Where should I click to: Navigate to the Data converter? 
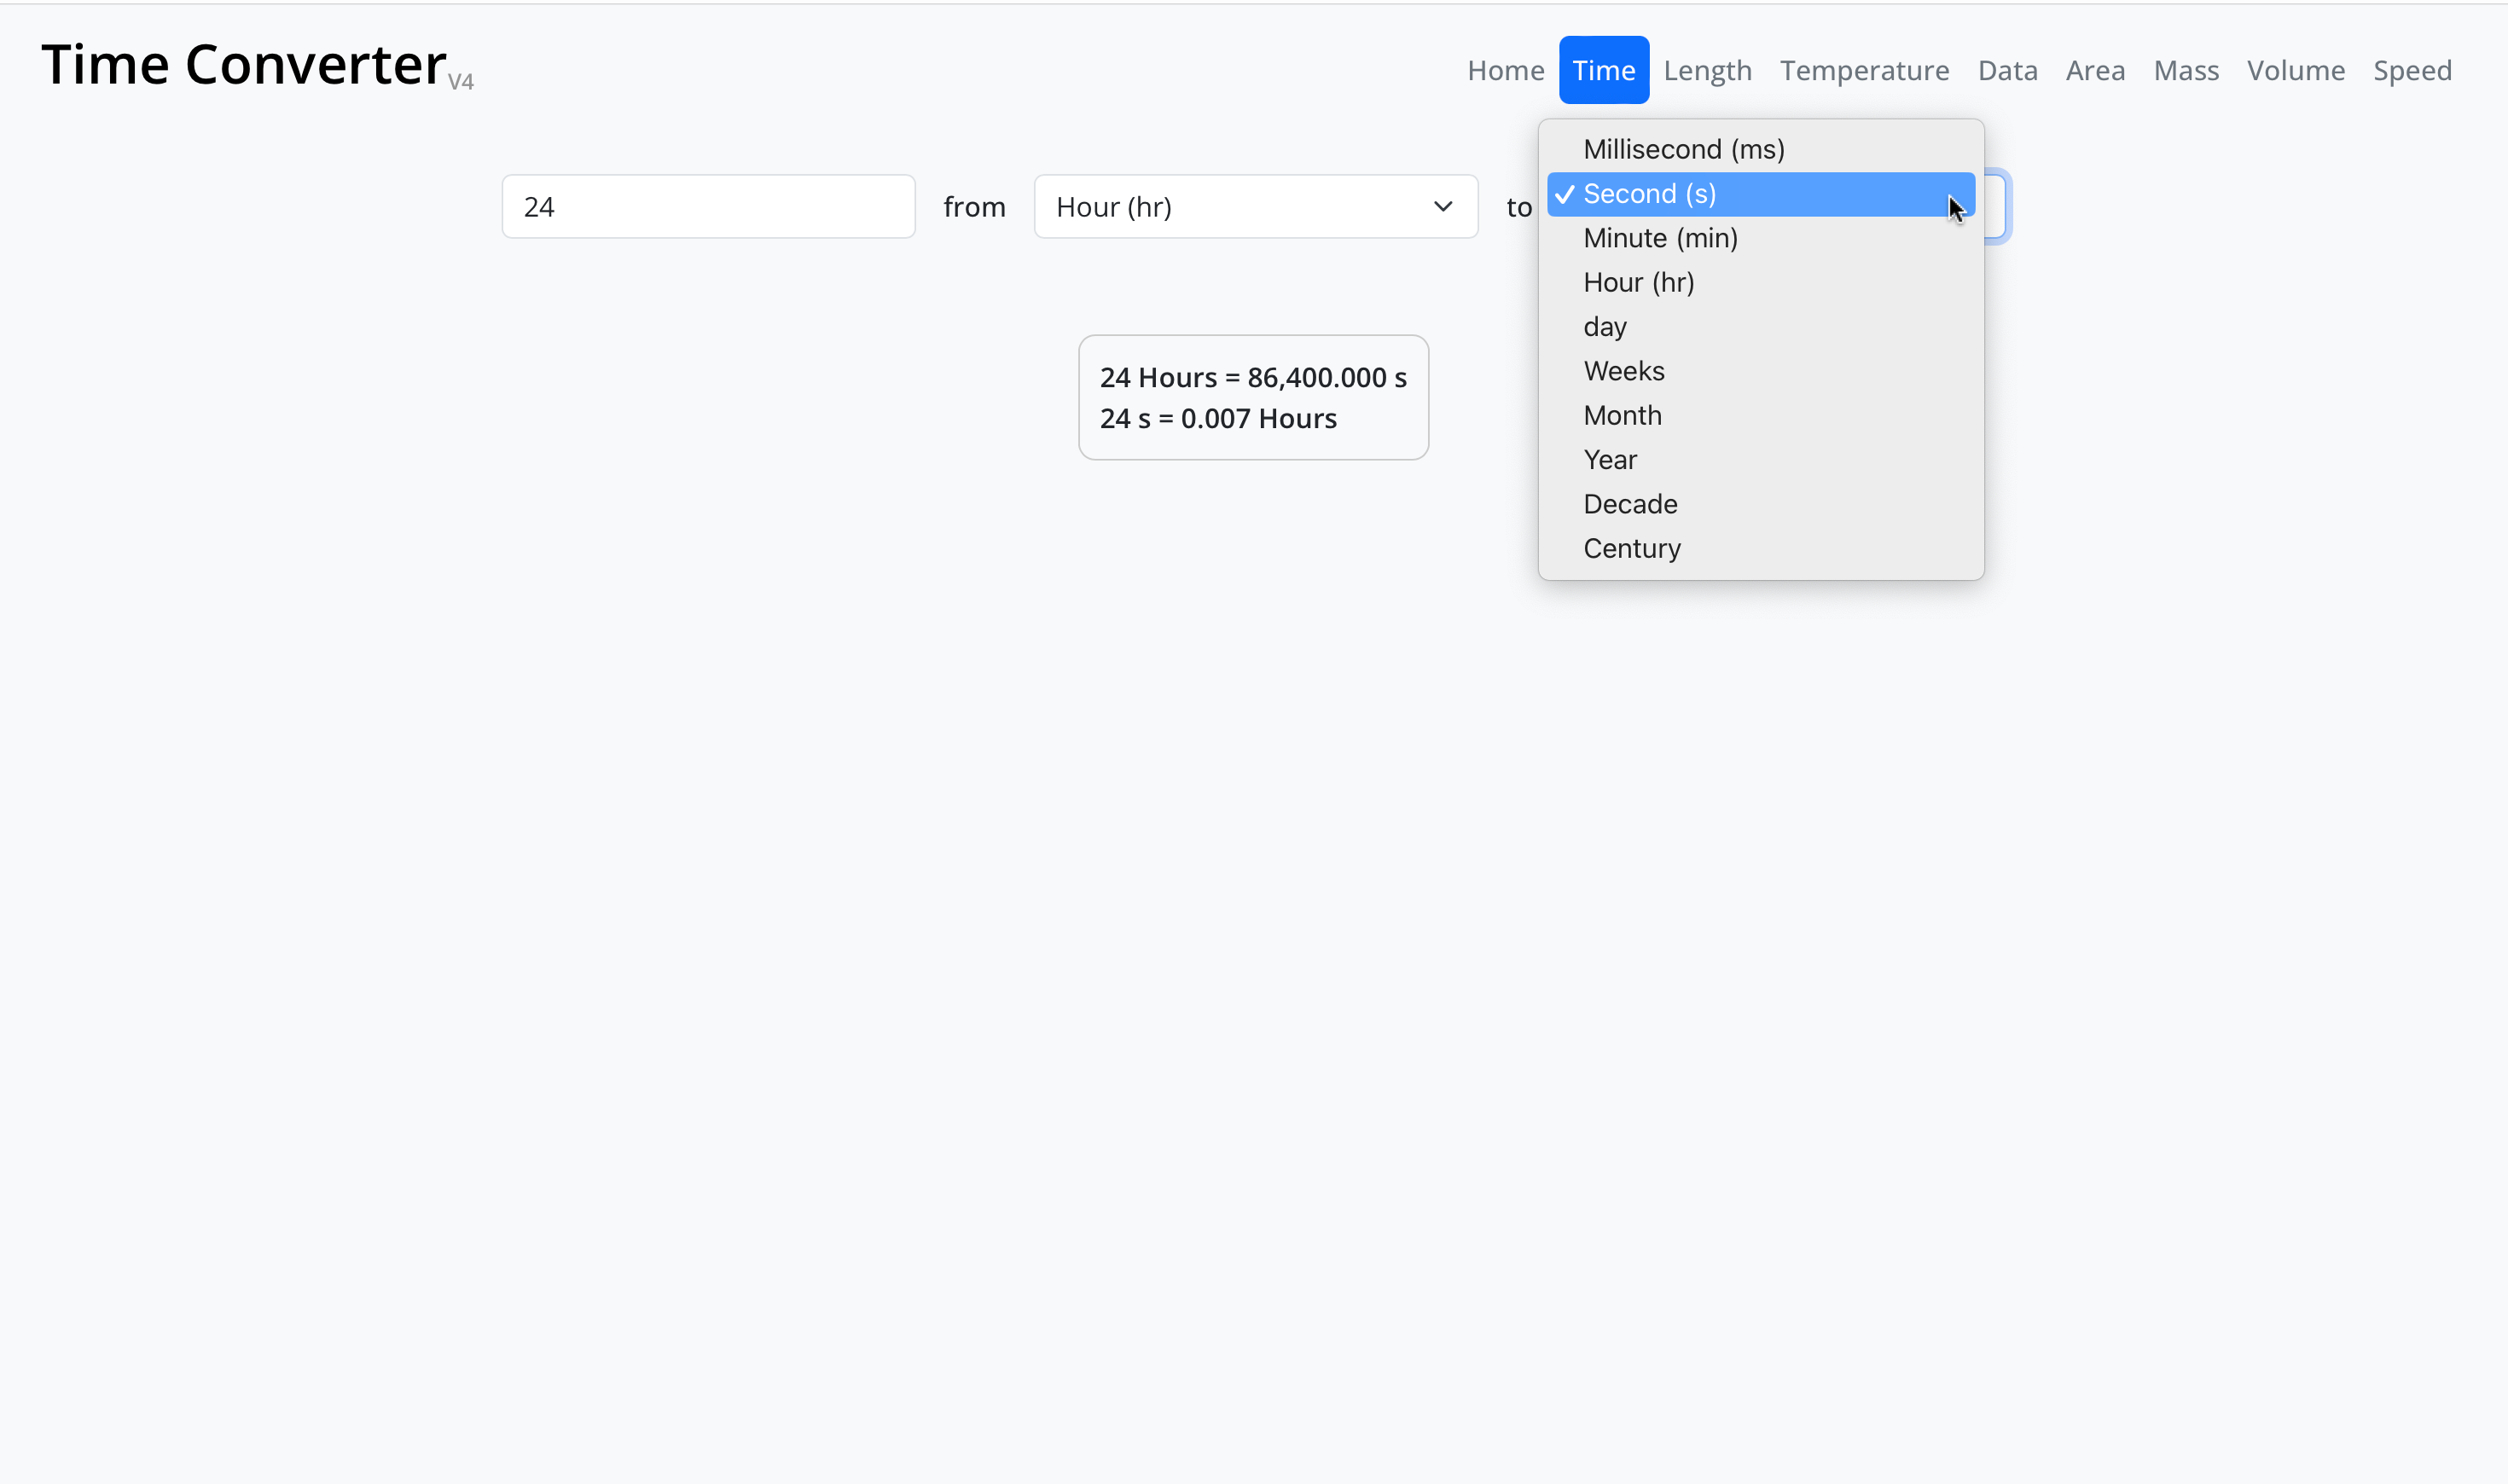pos(2007,69)
